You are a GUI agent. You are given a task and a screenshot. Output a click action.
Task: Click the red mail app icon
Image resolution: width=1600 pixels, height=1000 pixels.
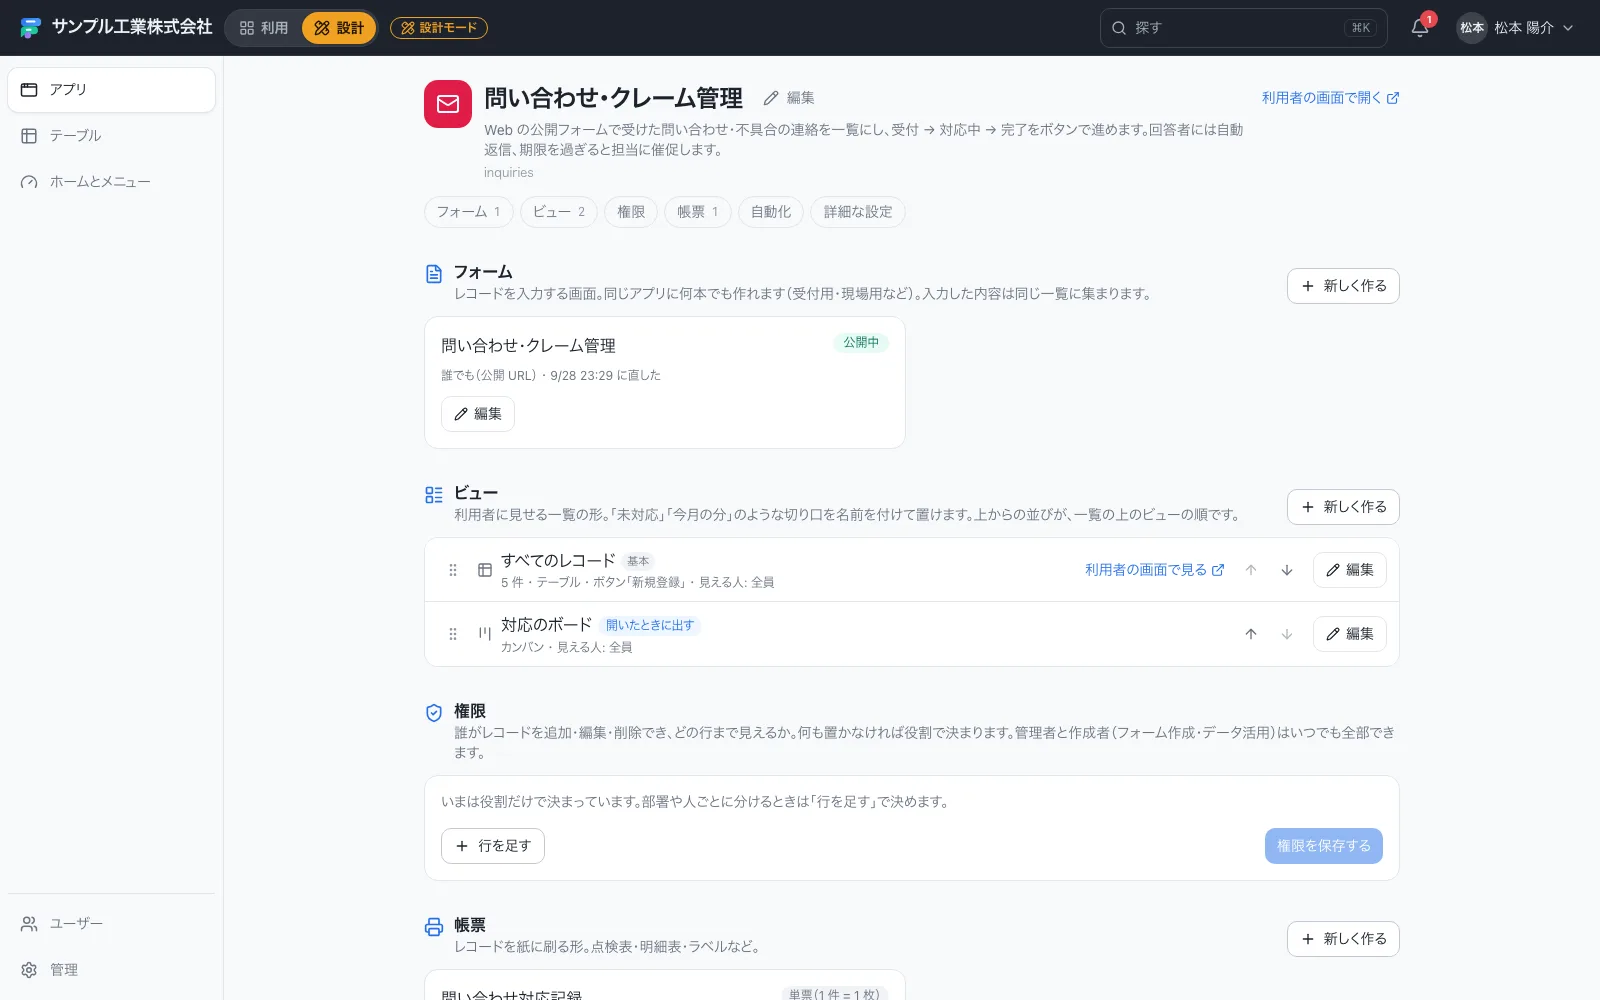coord(448,104)
